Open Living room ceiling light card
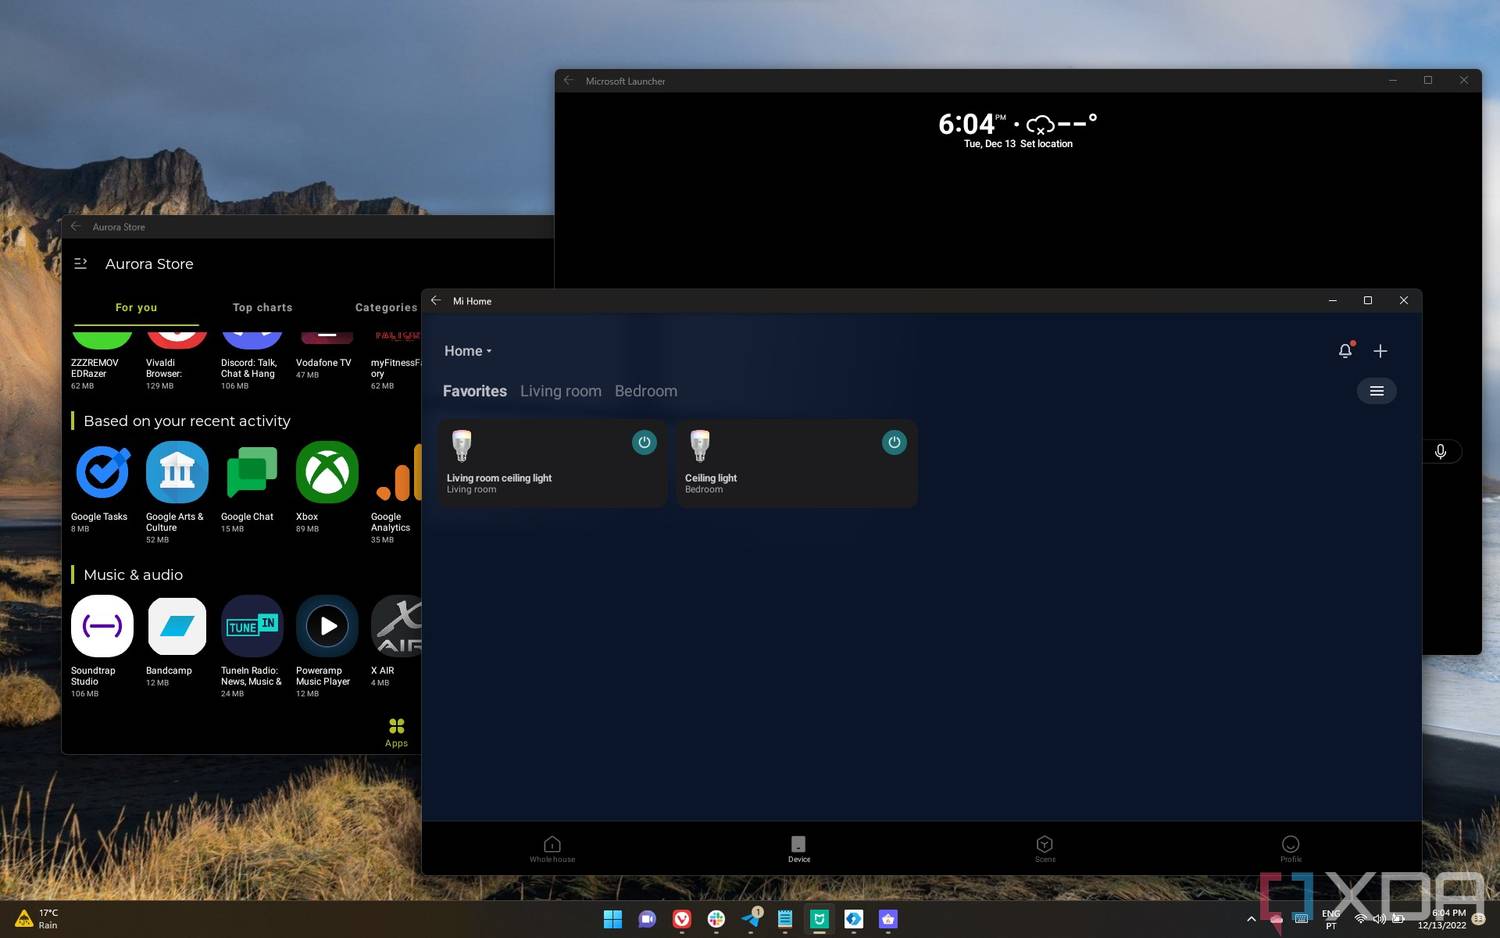 (552, 463)
